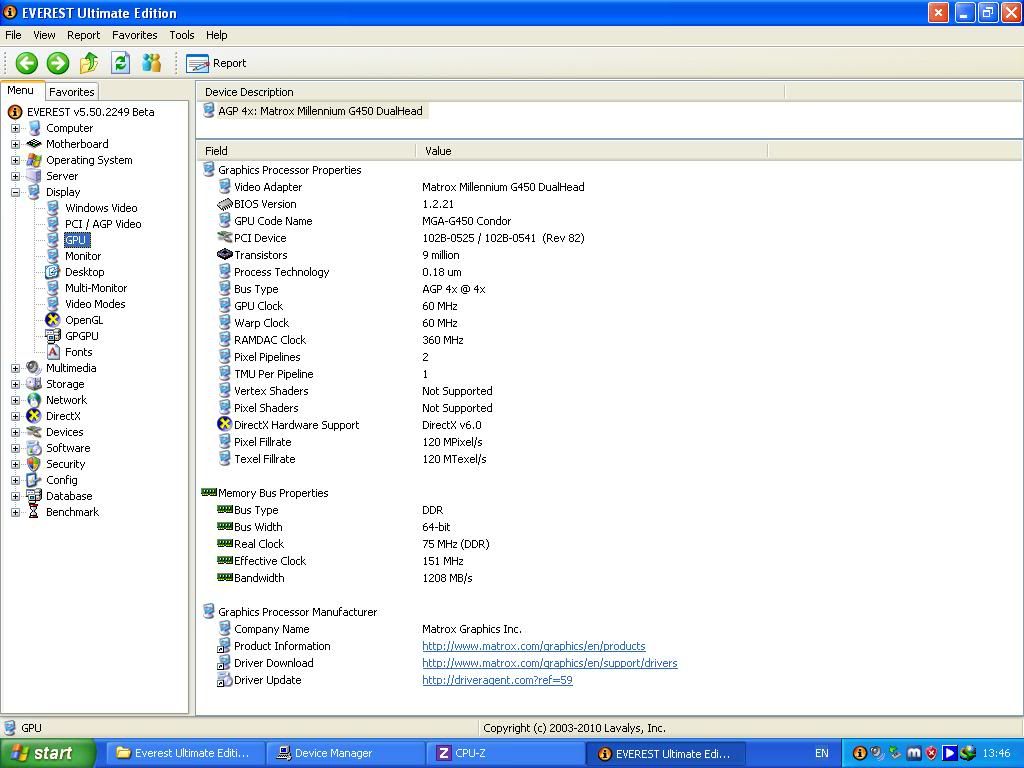Viewport: 1024px width, 768px height.
Task: Expand the Multimedia tree node
Action: tap(15, 368)
